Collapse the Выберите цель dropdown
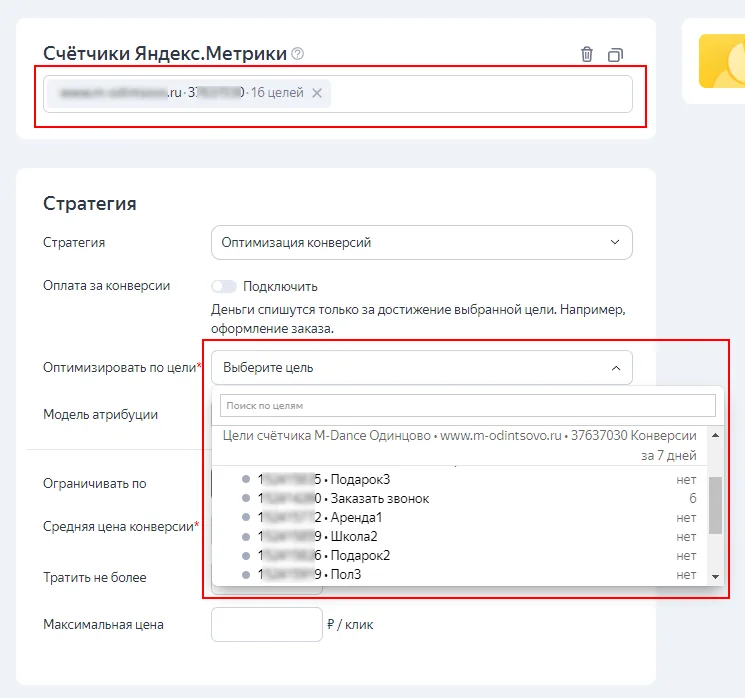This screenshot has width=745, height=698. click(421, 368)
